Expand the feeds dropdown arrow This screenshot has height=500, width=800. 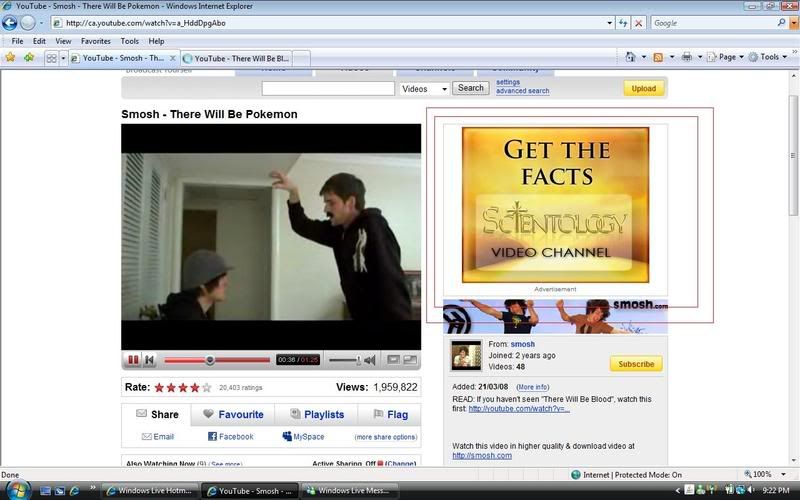671,57
